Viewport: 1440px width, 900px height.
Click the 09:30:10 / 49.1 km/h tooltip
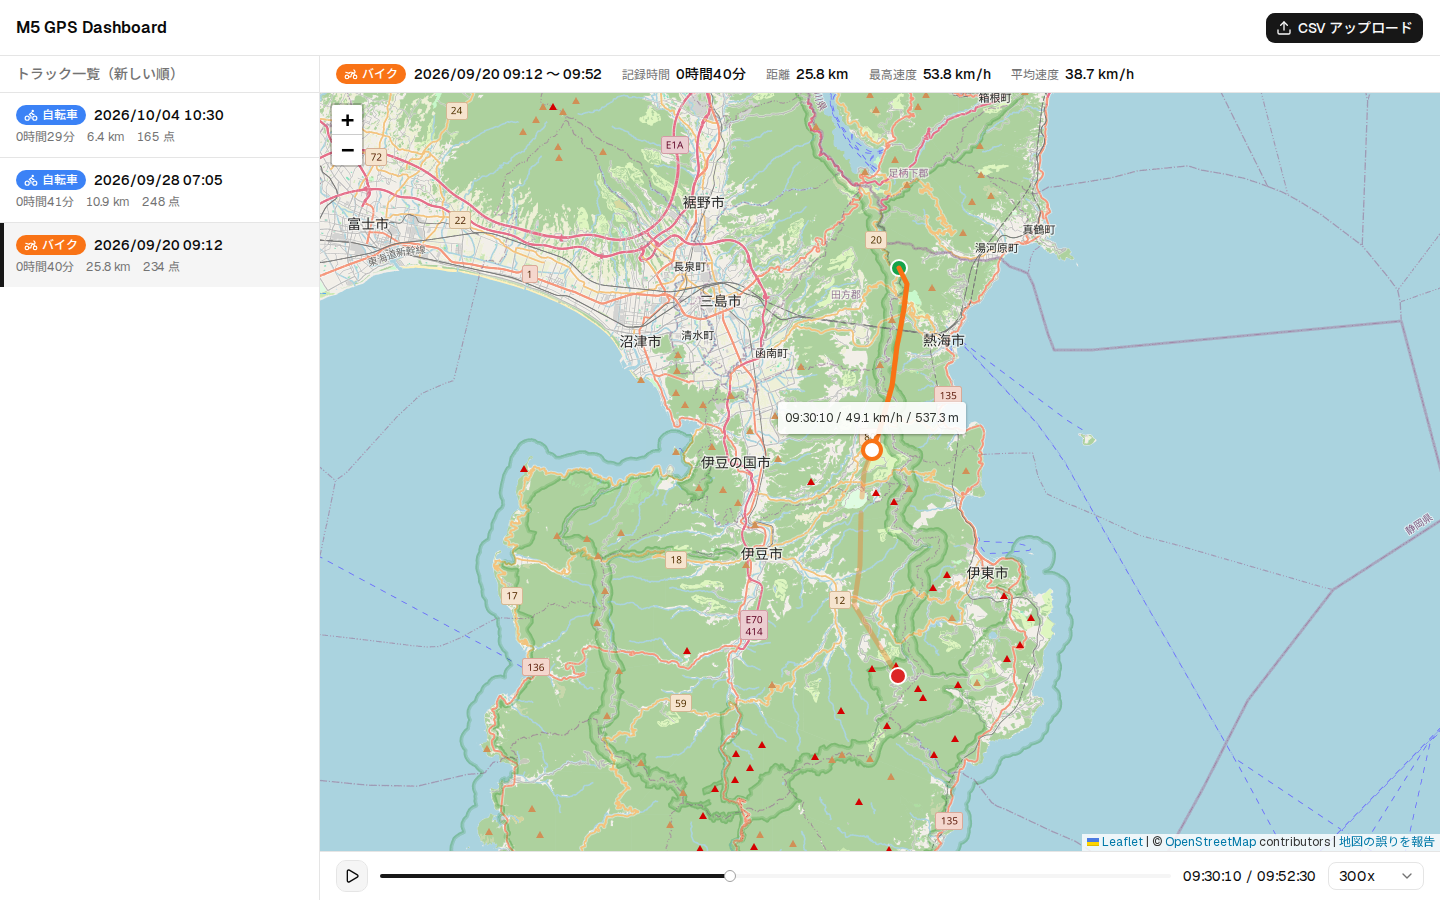[872, 418]
